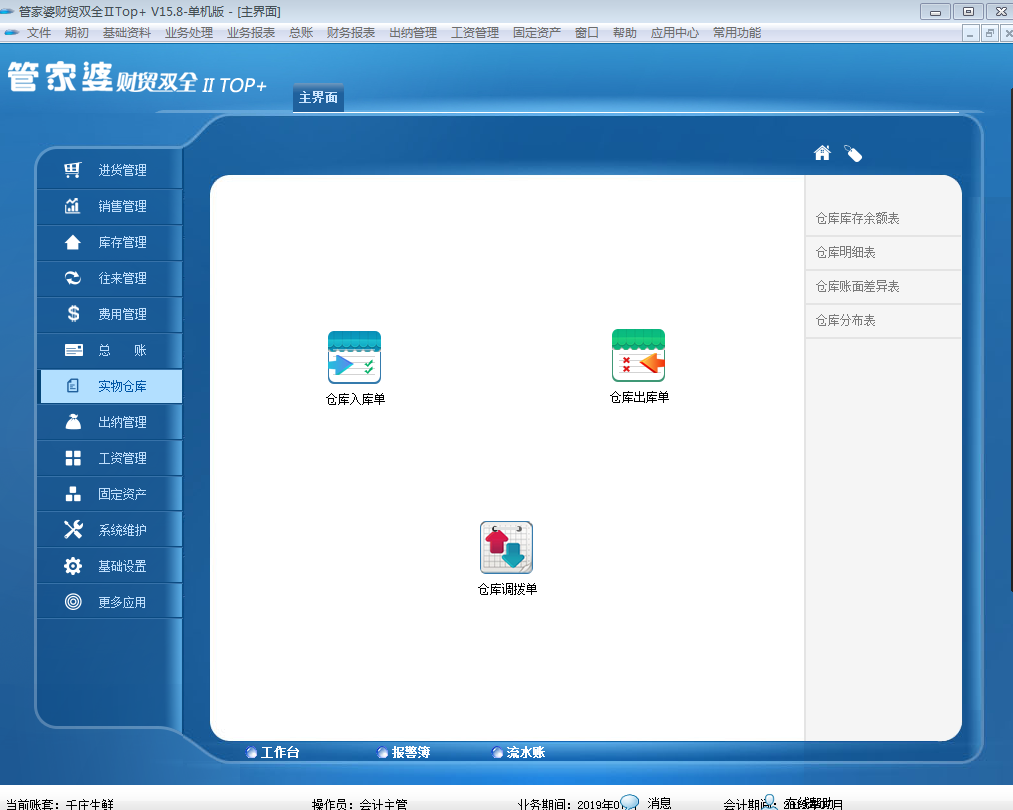Image resolution: width=1013 pixels, height=810 pixels.
Task: Open the 窗口 menu
Action: (x=587, y=32)
